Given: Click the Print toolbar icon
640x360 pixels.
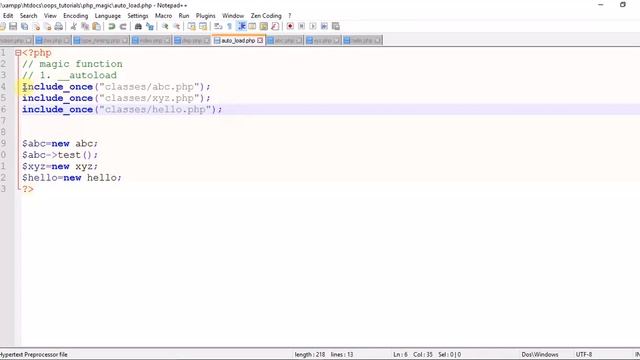Looking at the screenshot, I should [x=59, y=27].
